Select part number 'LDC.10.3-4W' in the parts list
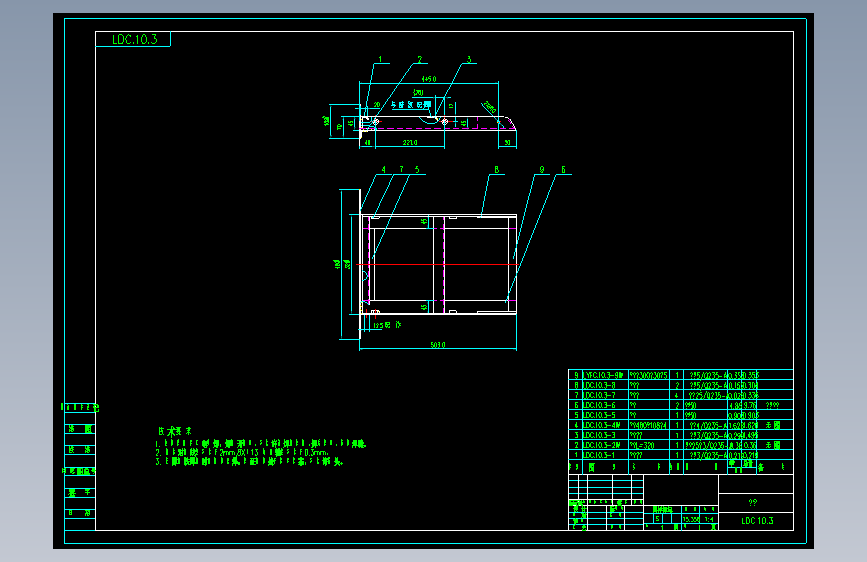This screenshot has width=867, height=562. point(602,425)
